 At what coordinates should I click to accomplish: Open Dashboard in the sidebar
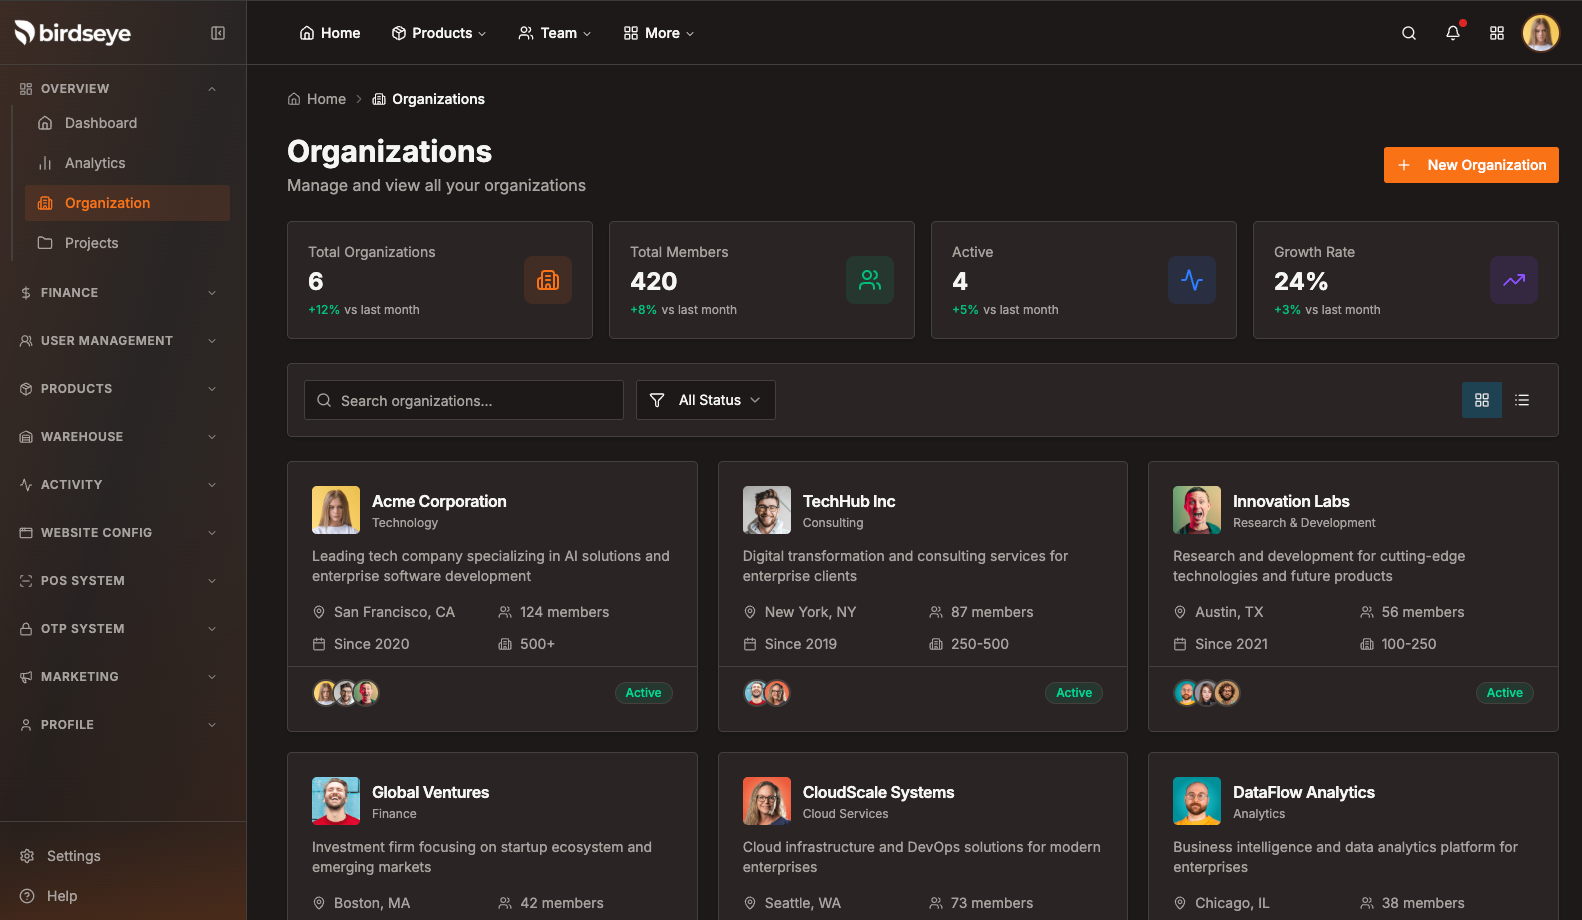[x=127, y=123]
